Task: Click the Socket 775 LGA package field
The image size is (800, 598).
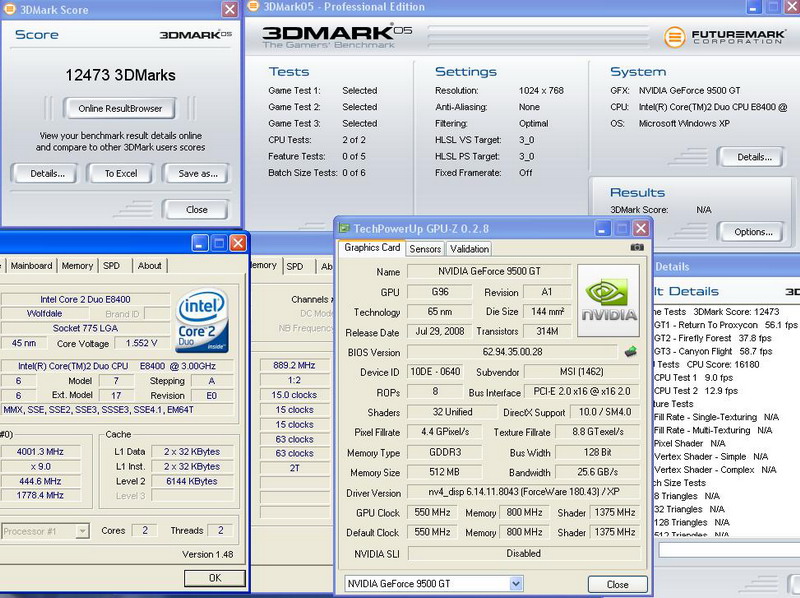Action: [x=85, y=328]
